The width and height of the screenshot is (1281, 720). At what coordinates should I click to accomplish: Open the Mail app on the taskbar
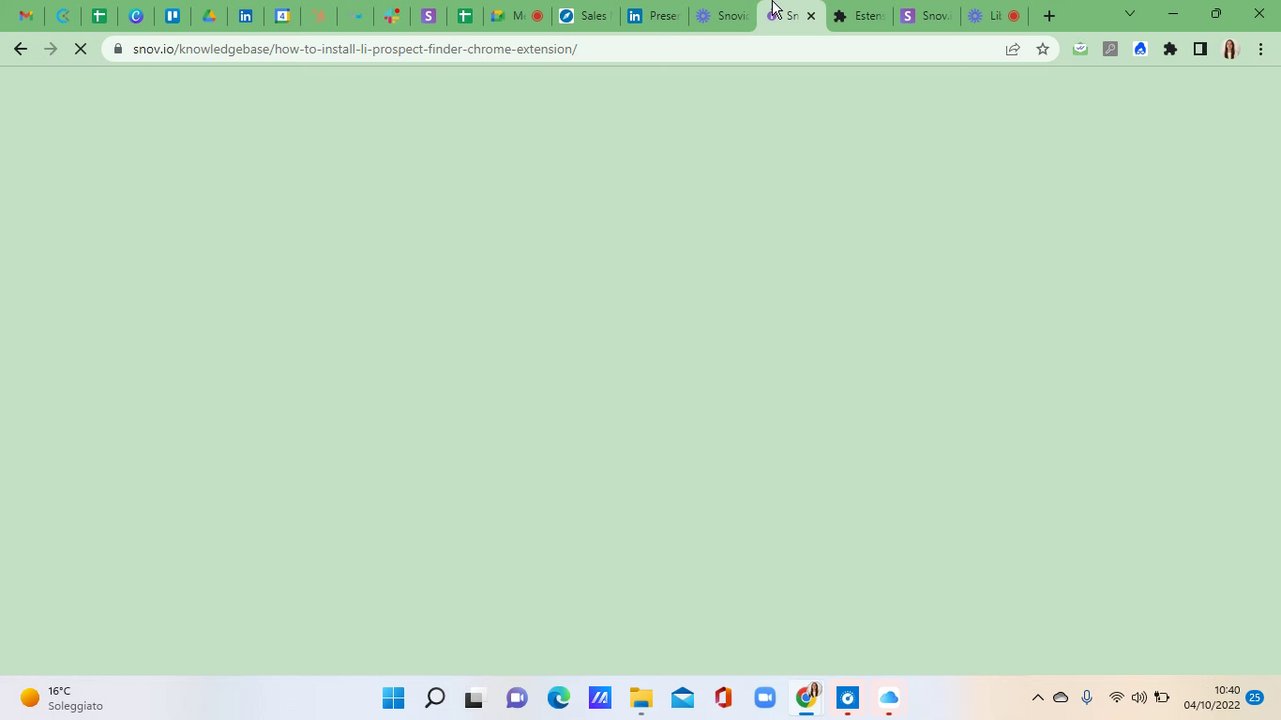coord(682,698)
